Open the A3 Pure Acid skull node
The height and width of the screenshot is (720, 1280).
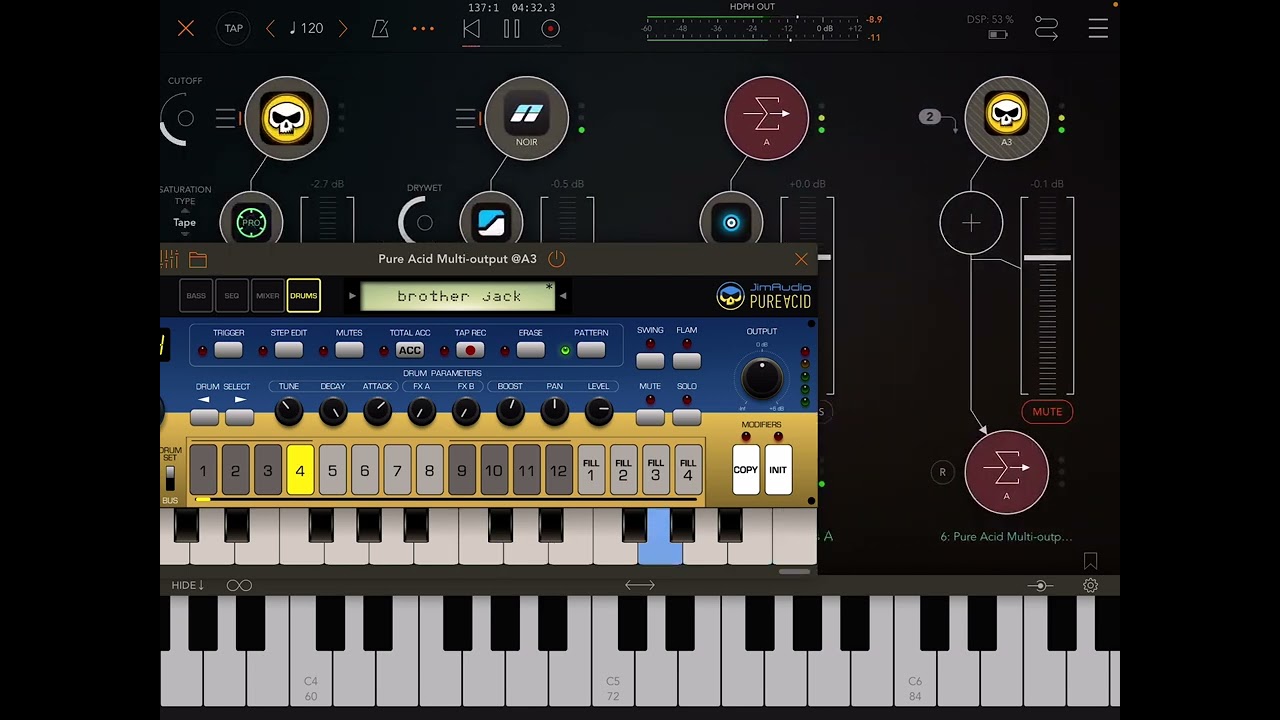1006,118
